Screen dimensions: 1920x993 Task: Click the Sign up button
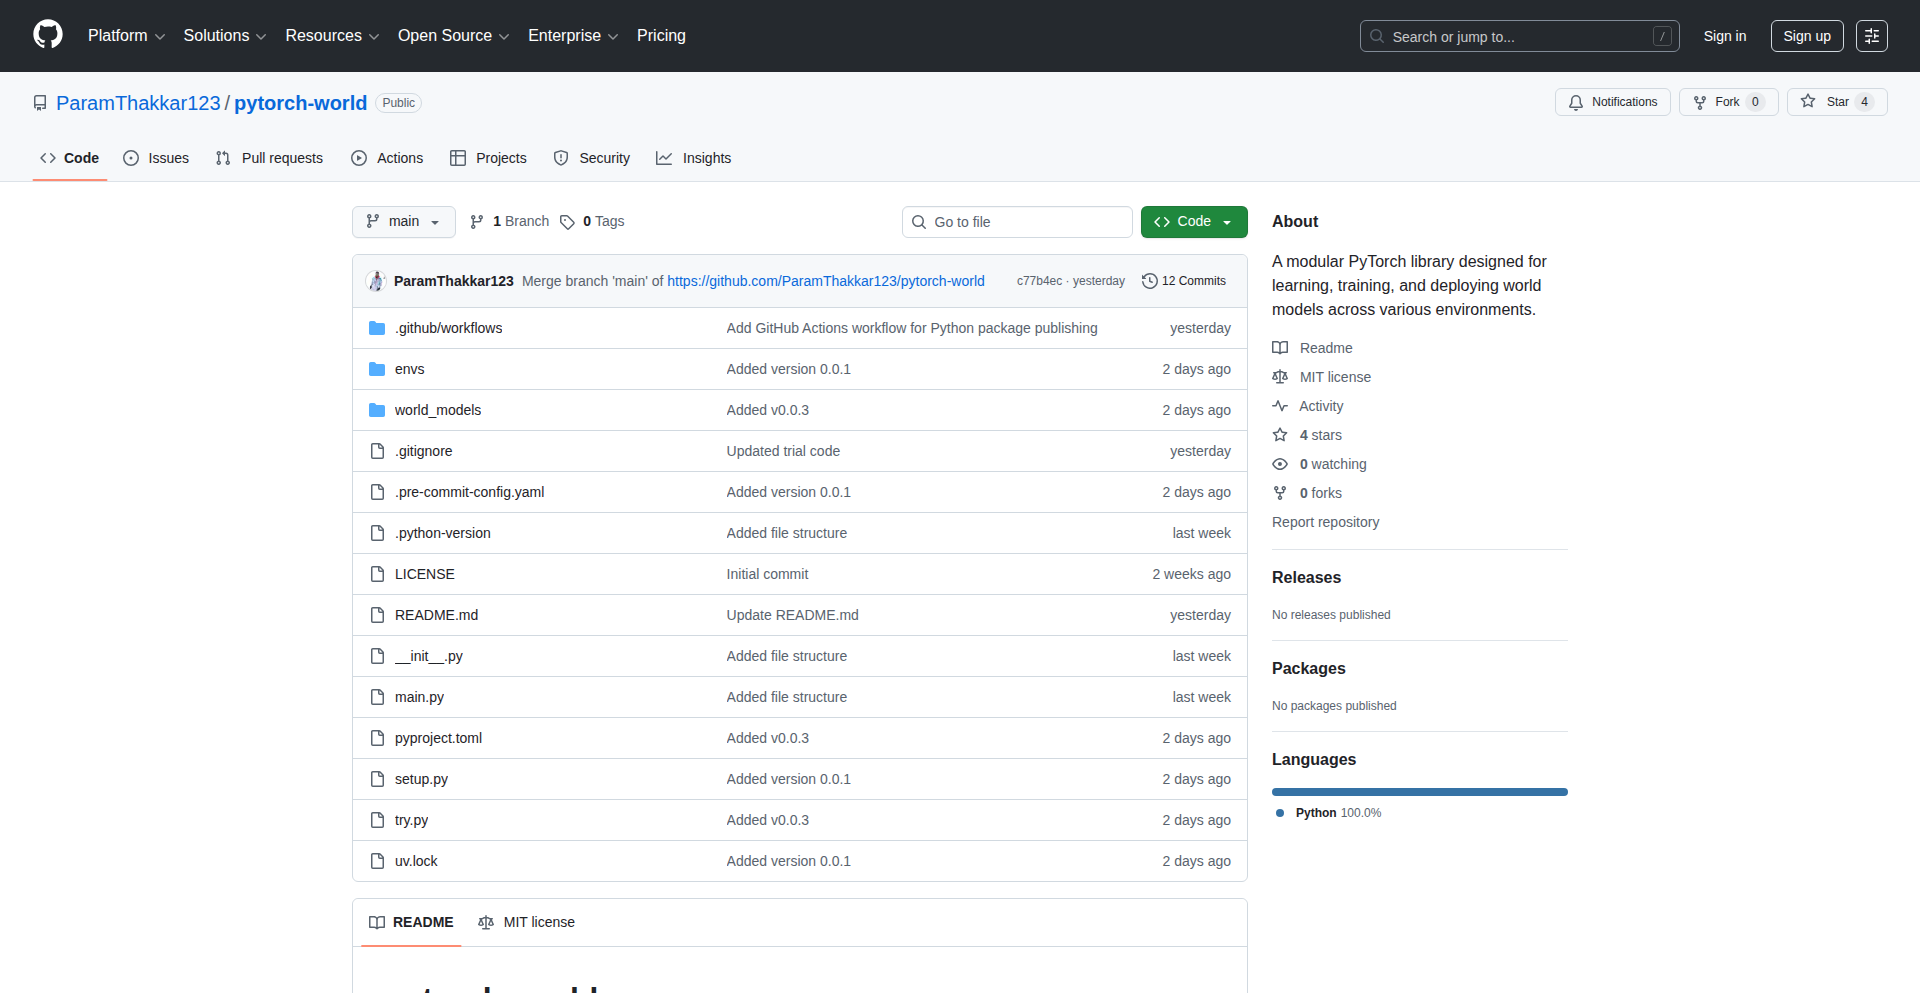pyautogui.click(x=1806, y=35)
